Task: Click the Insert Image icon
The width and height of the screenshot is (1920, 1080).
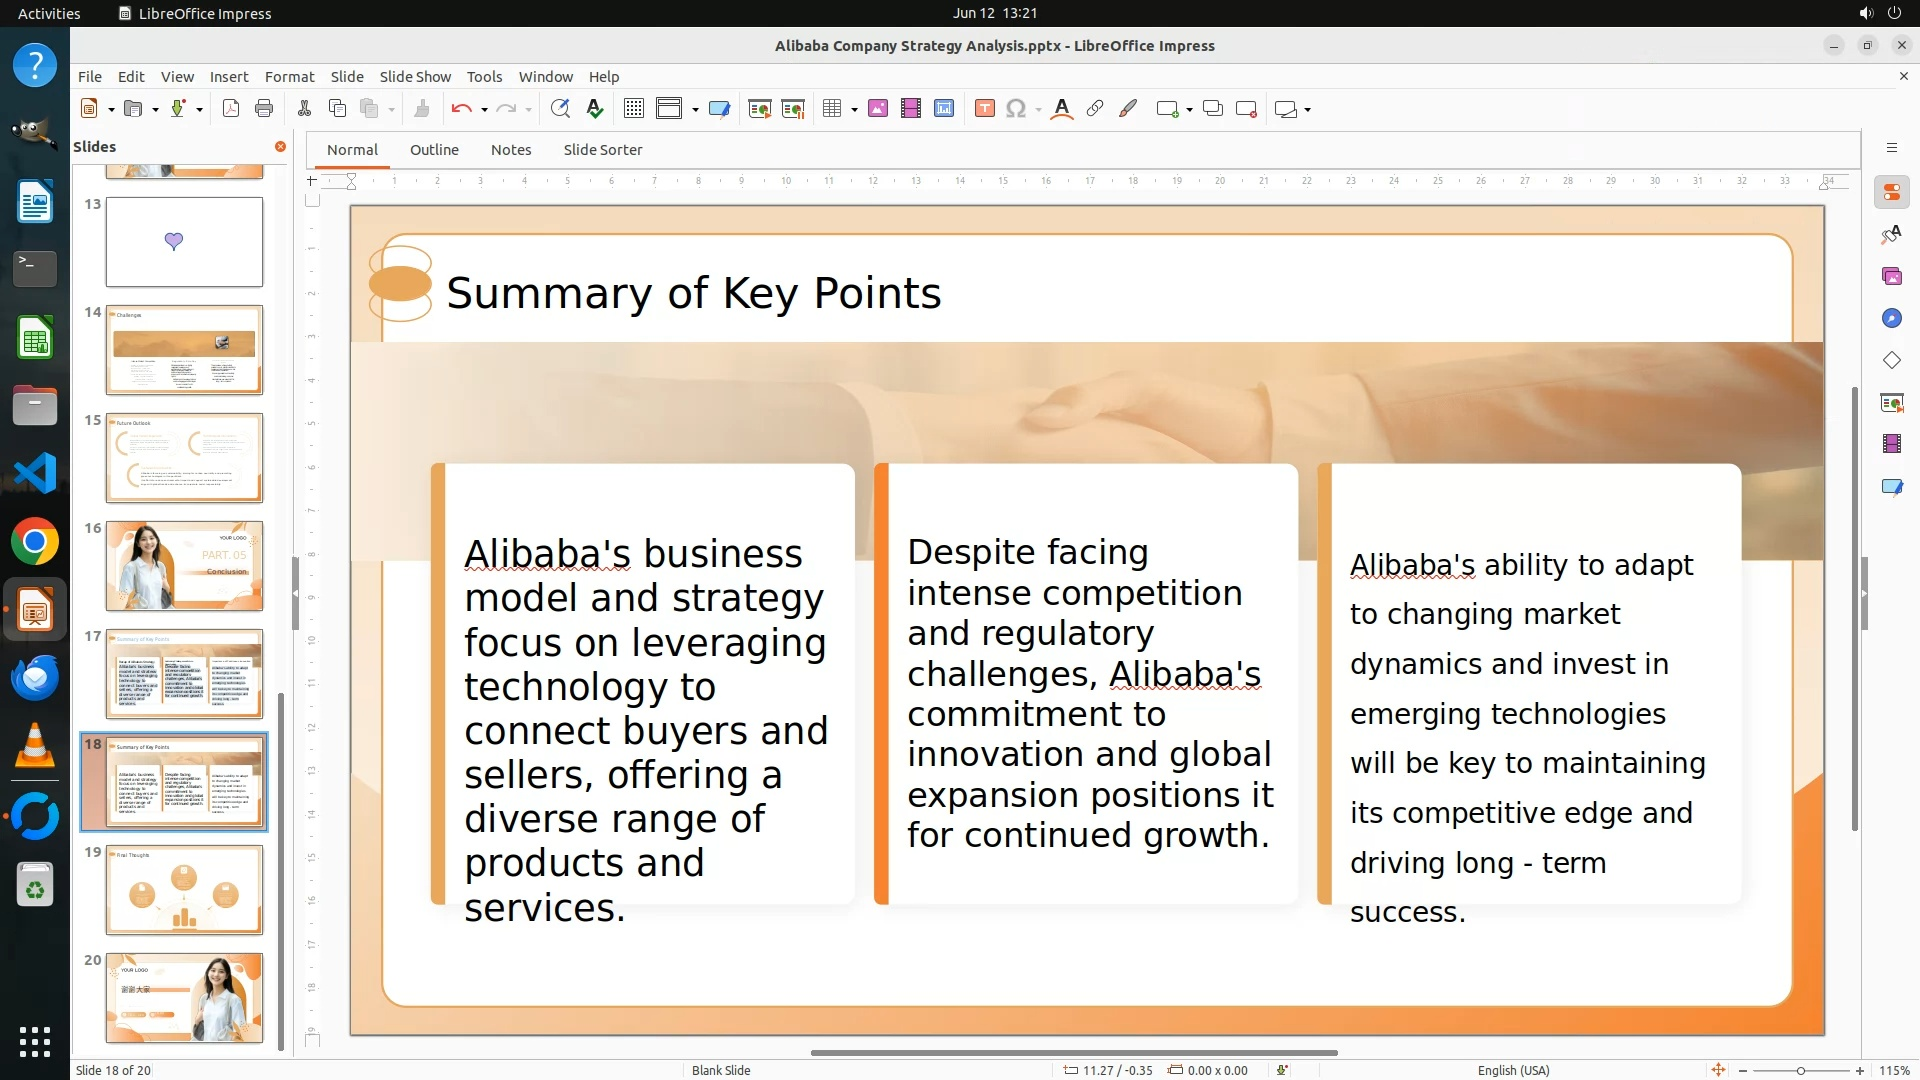Action: 878,109
